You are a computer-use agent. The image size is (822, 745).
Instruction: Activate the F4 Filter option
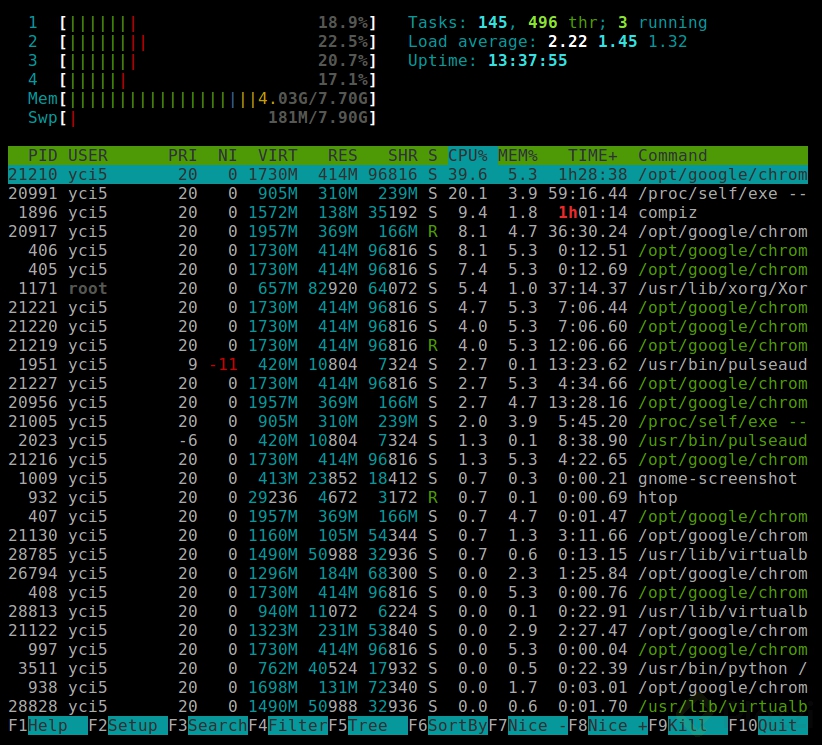click(288, 726)
